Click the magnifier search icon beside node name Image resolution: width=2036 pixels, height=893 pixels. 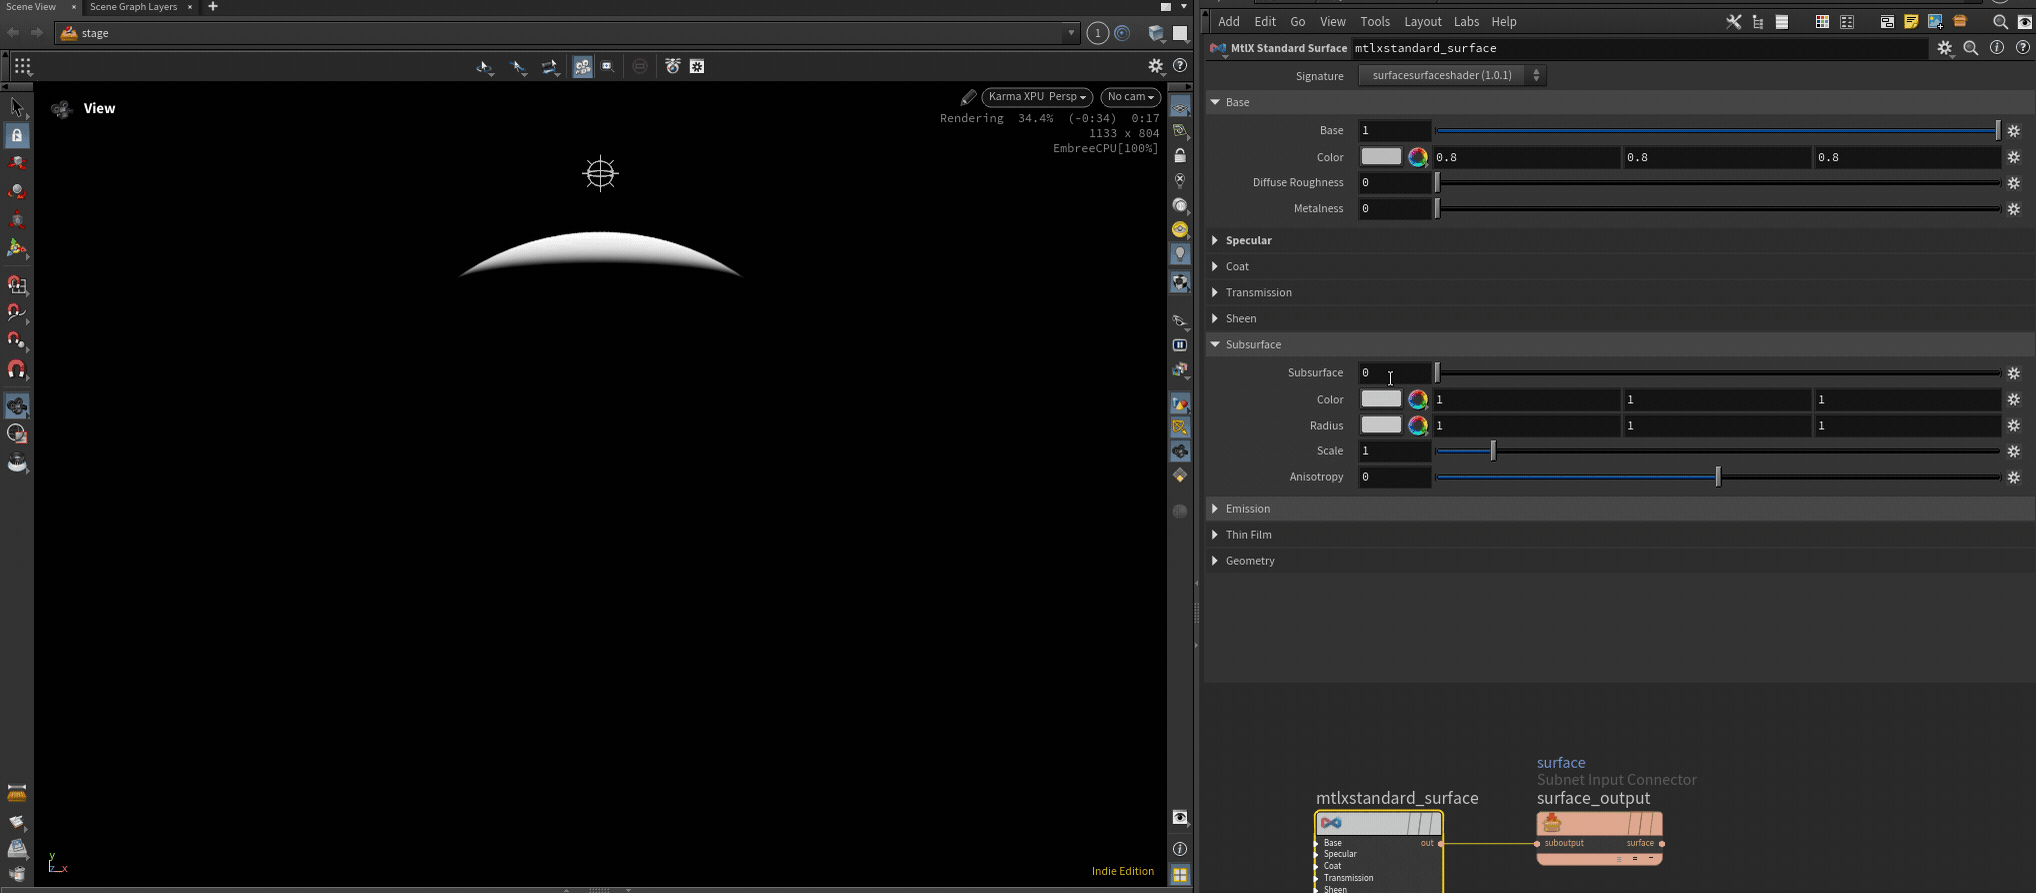(x=1971, y=48)
